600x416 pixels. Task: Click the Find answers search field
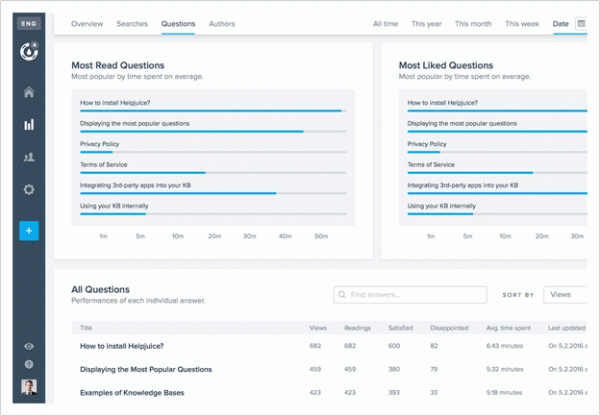(x=410, y=295)
